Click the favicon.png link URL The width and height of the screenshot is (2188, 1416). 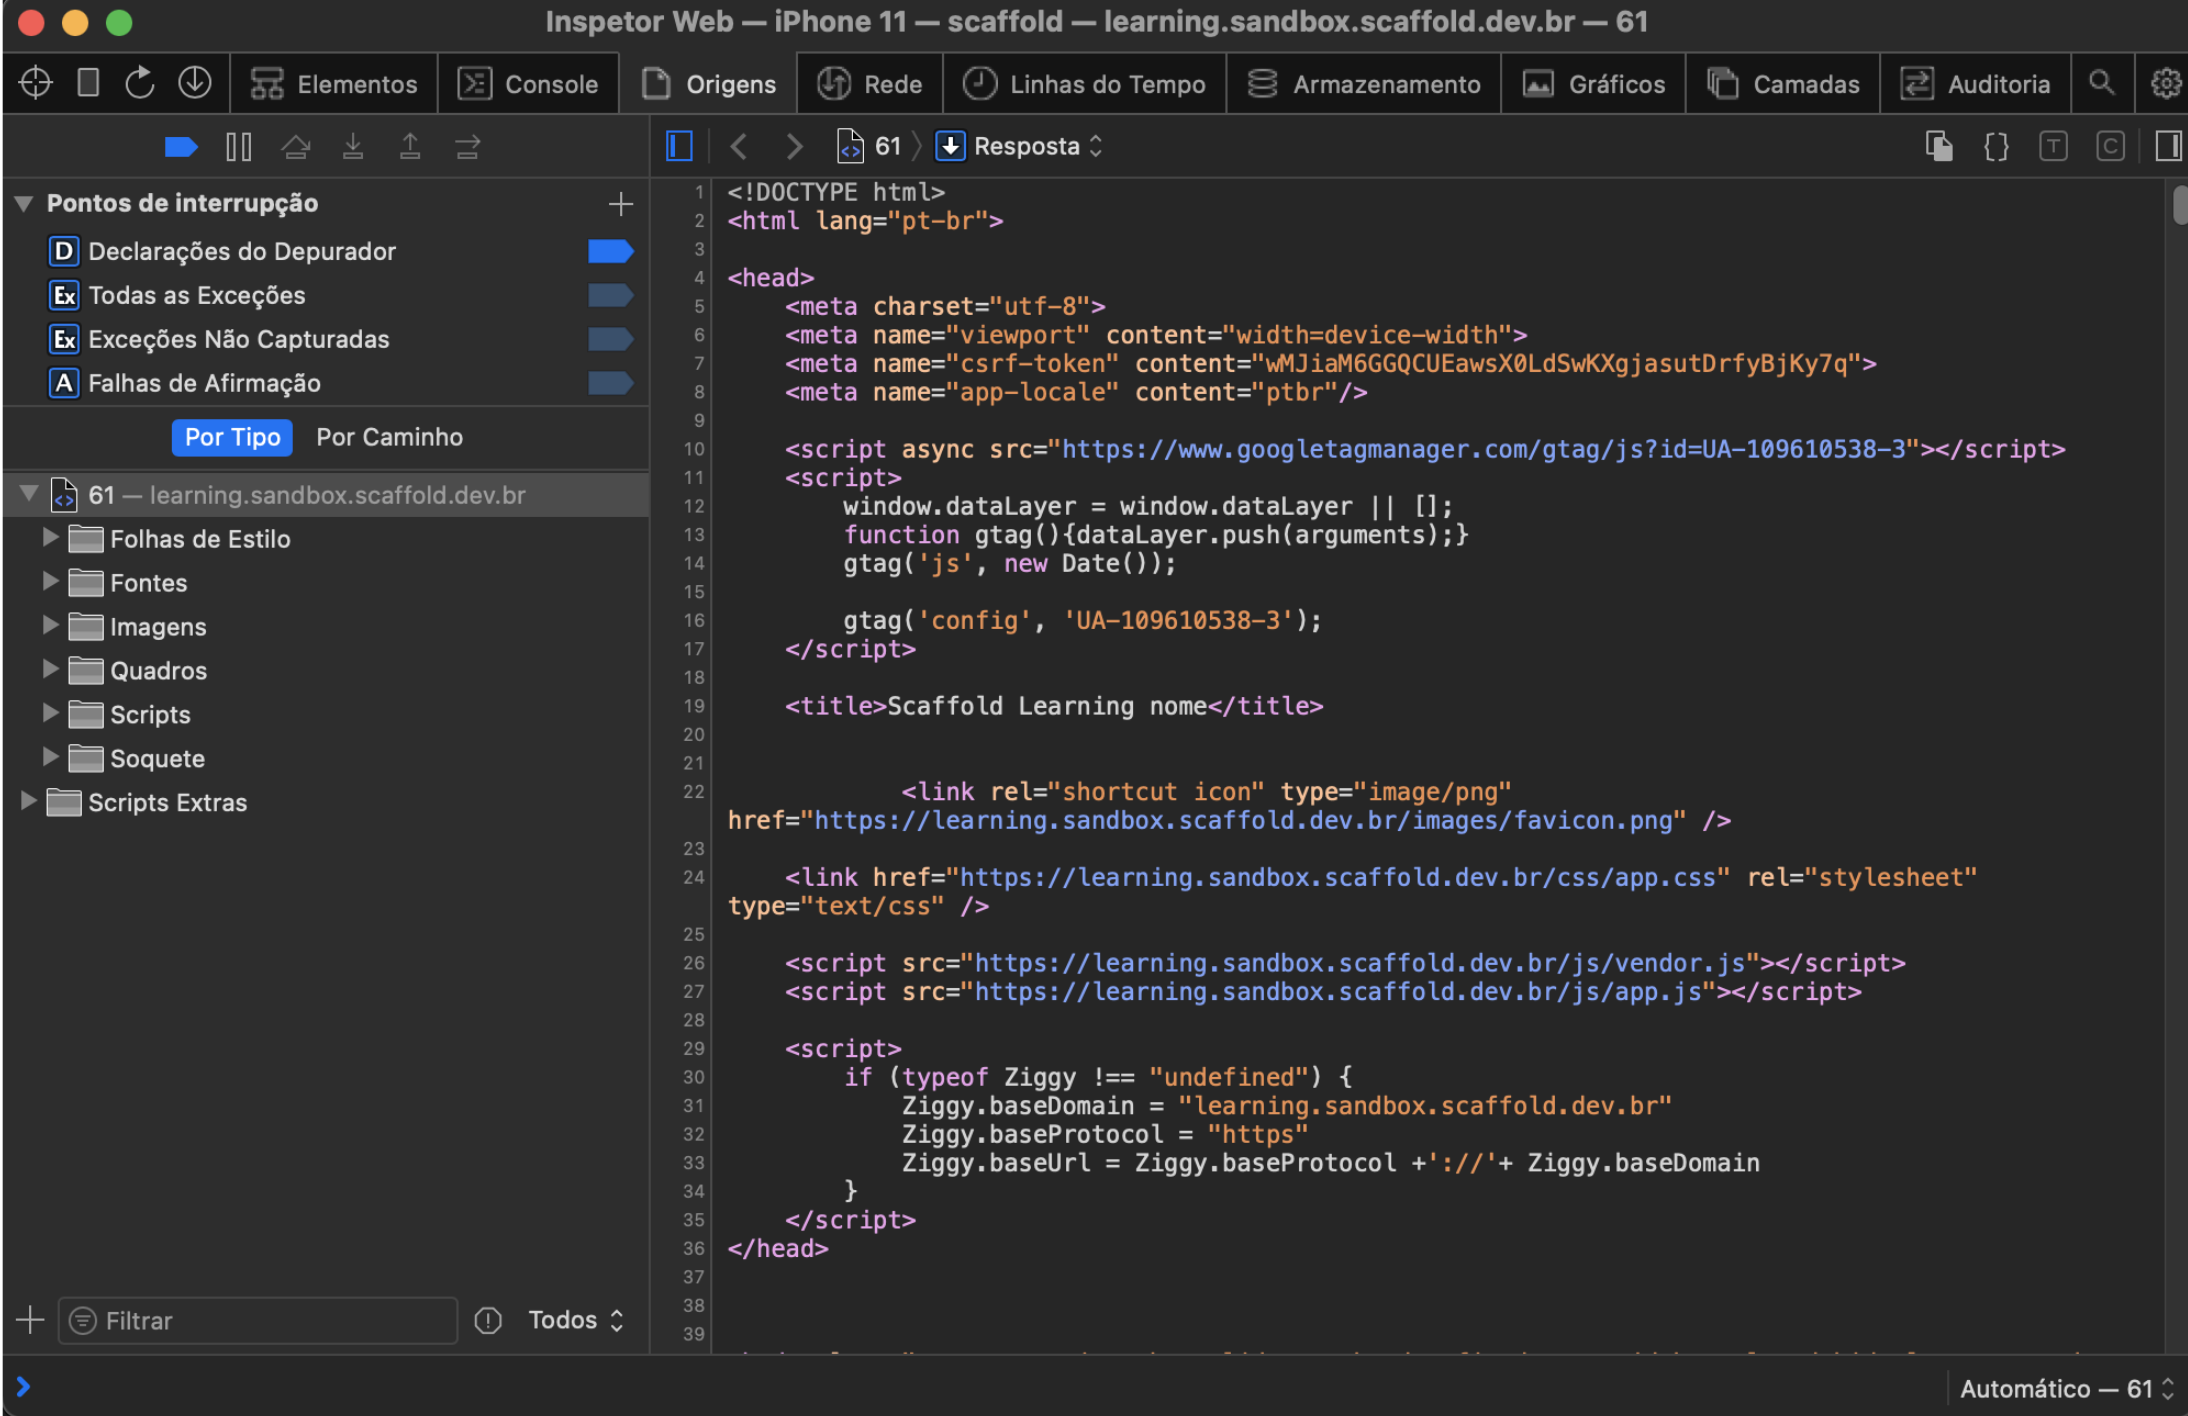pyautogui.click(x=1243, y=820)
